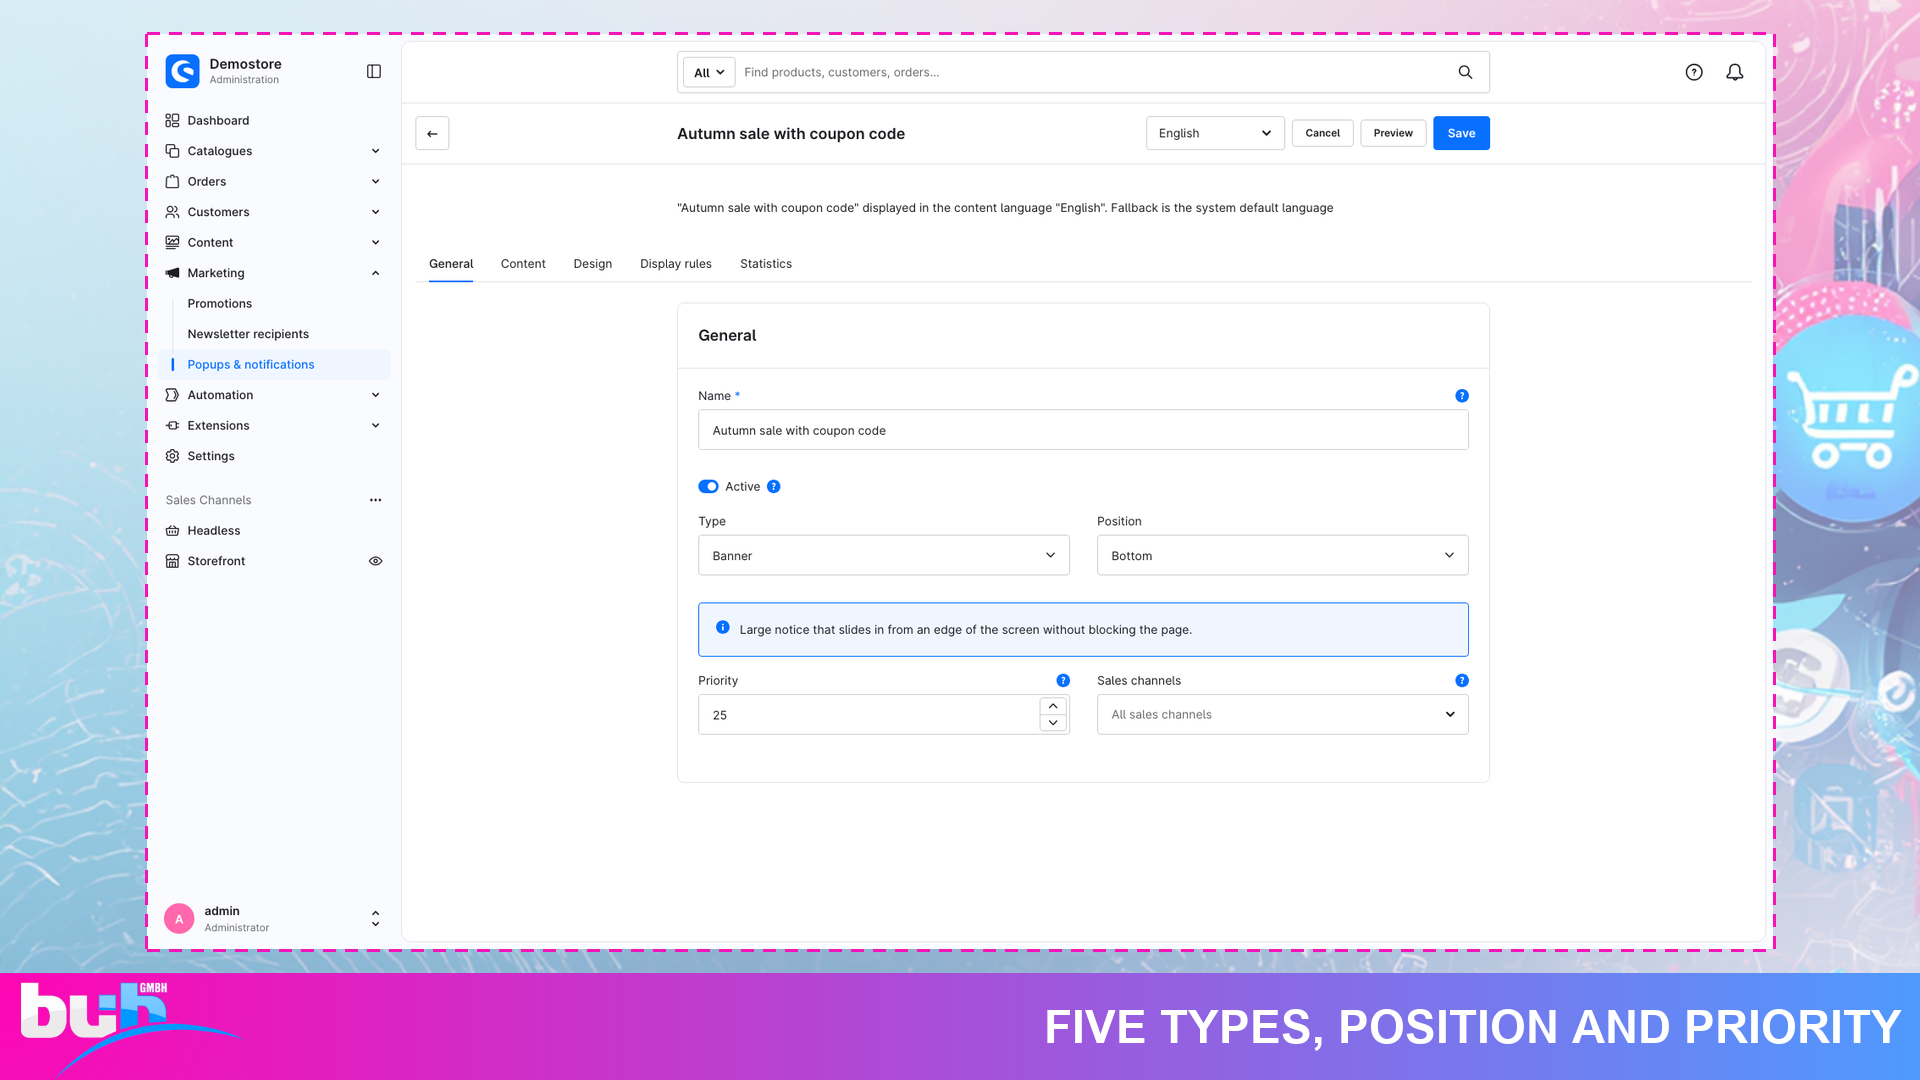Click the Preview button
Screen dimensions: 1920x1080
1393,133
